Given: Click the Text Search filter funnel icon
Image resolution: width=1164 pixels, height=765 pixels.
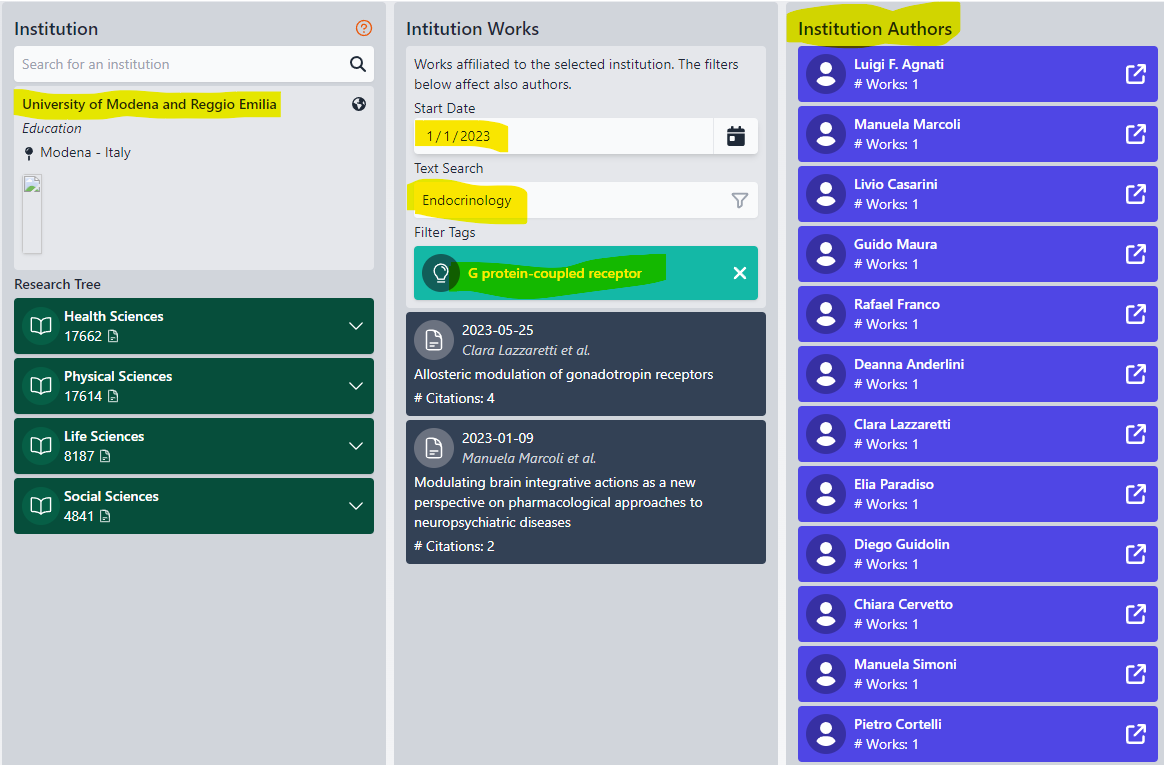Looking at the screenshot, I should pyautogui.click(x=739, y=200).
